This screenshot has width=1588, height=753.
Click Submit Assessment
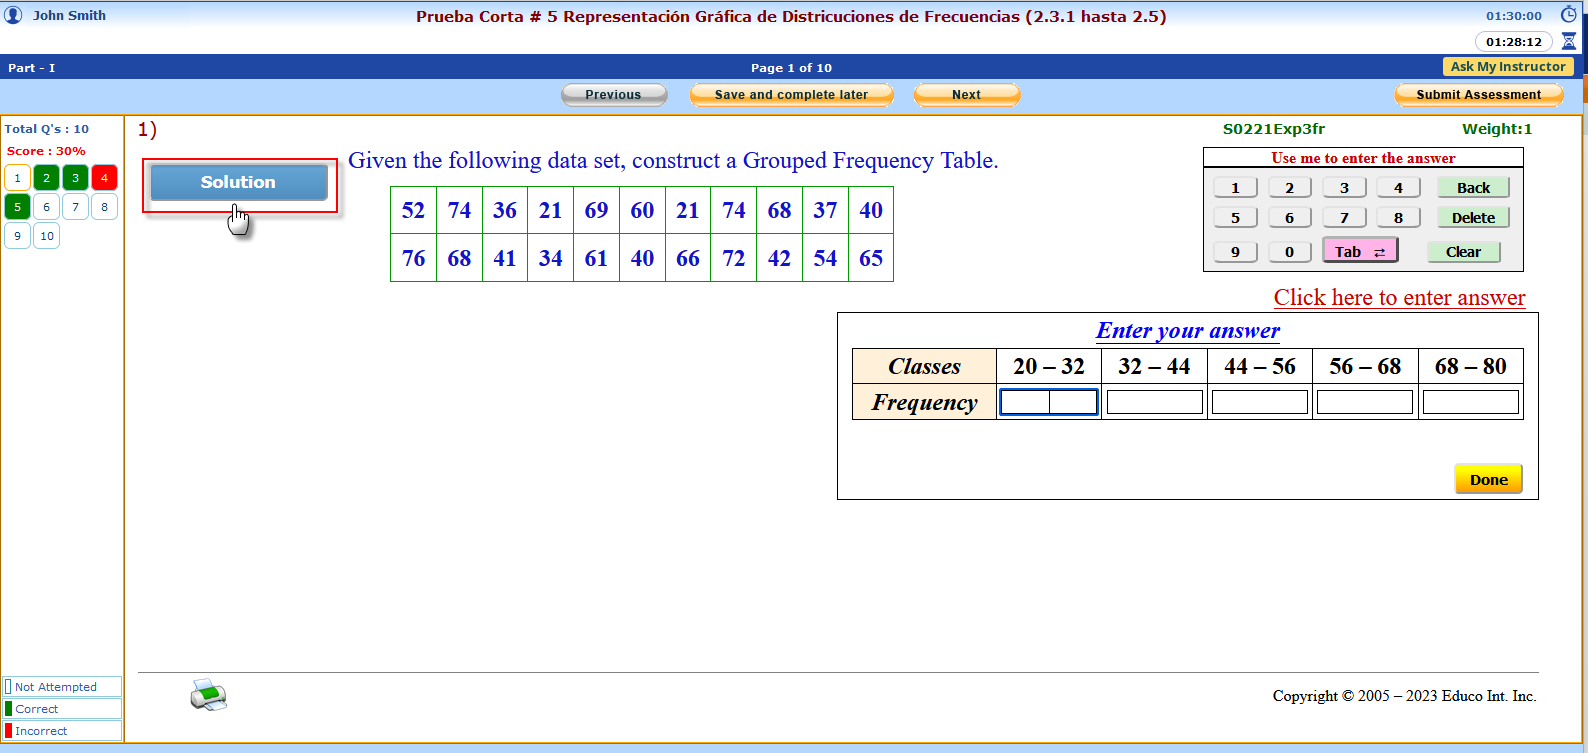coord(1478,95)
